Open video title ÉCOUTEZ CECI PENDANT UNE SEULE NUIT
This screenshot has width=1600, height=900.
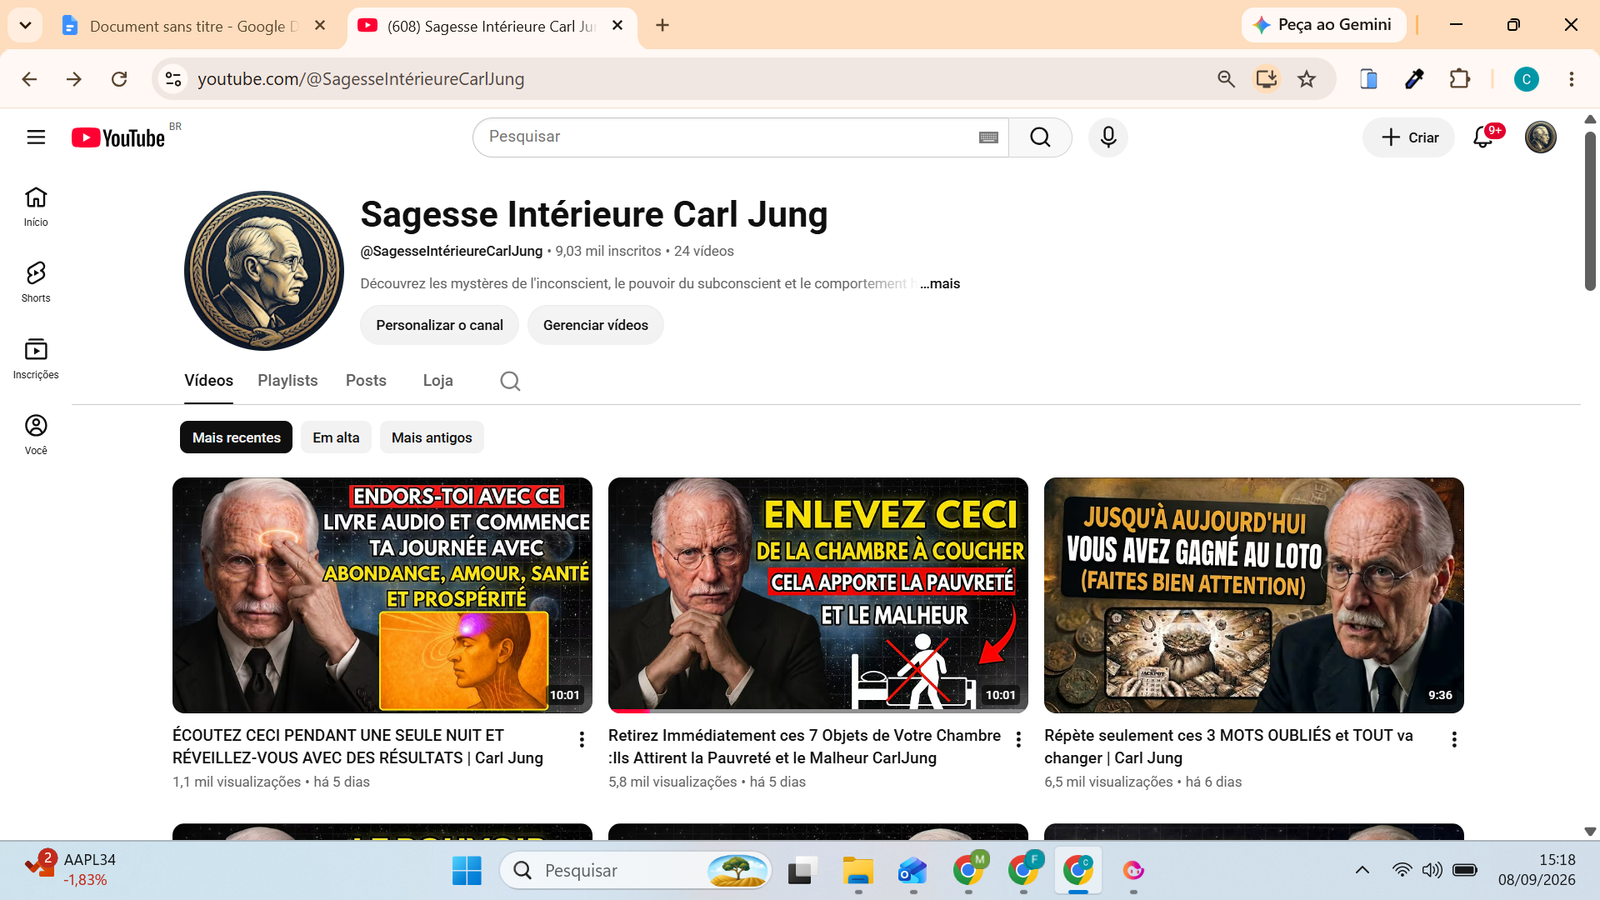[x=358, y=746]
